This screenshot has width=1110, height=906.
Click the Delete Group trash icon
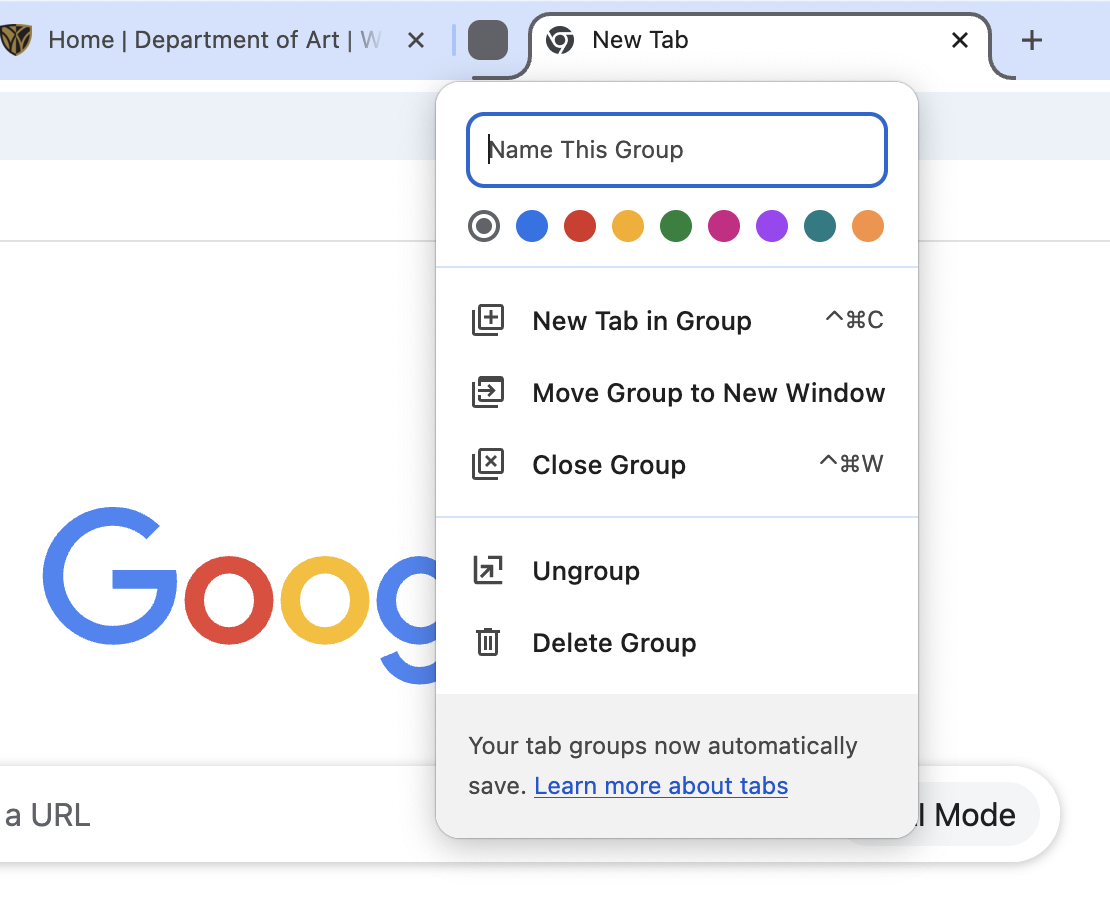(x=488, y=643)
